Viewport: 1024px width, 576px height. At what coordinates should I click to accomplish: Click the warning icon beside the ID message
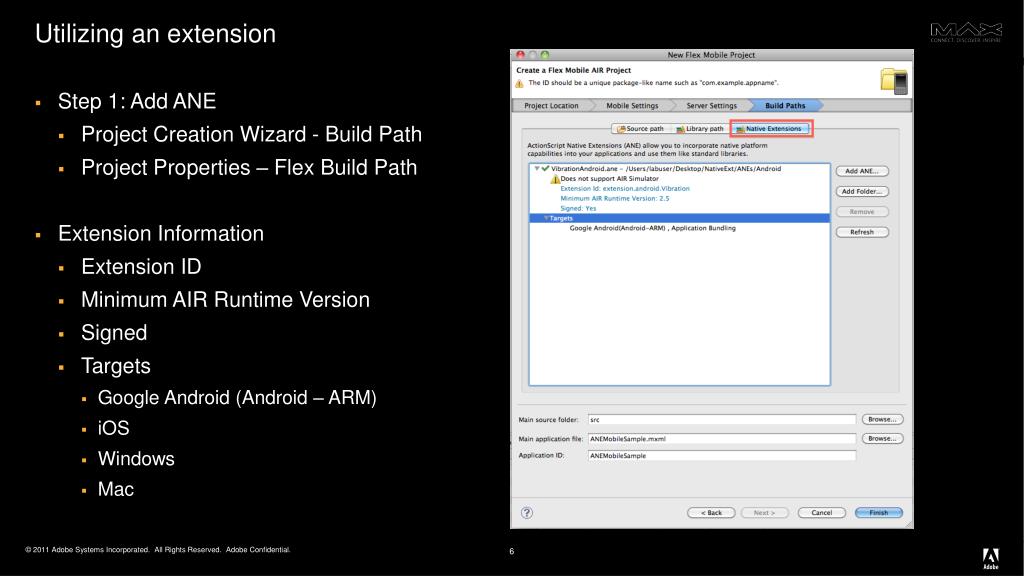click(519, 84)
